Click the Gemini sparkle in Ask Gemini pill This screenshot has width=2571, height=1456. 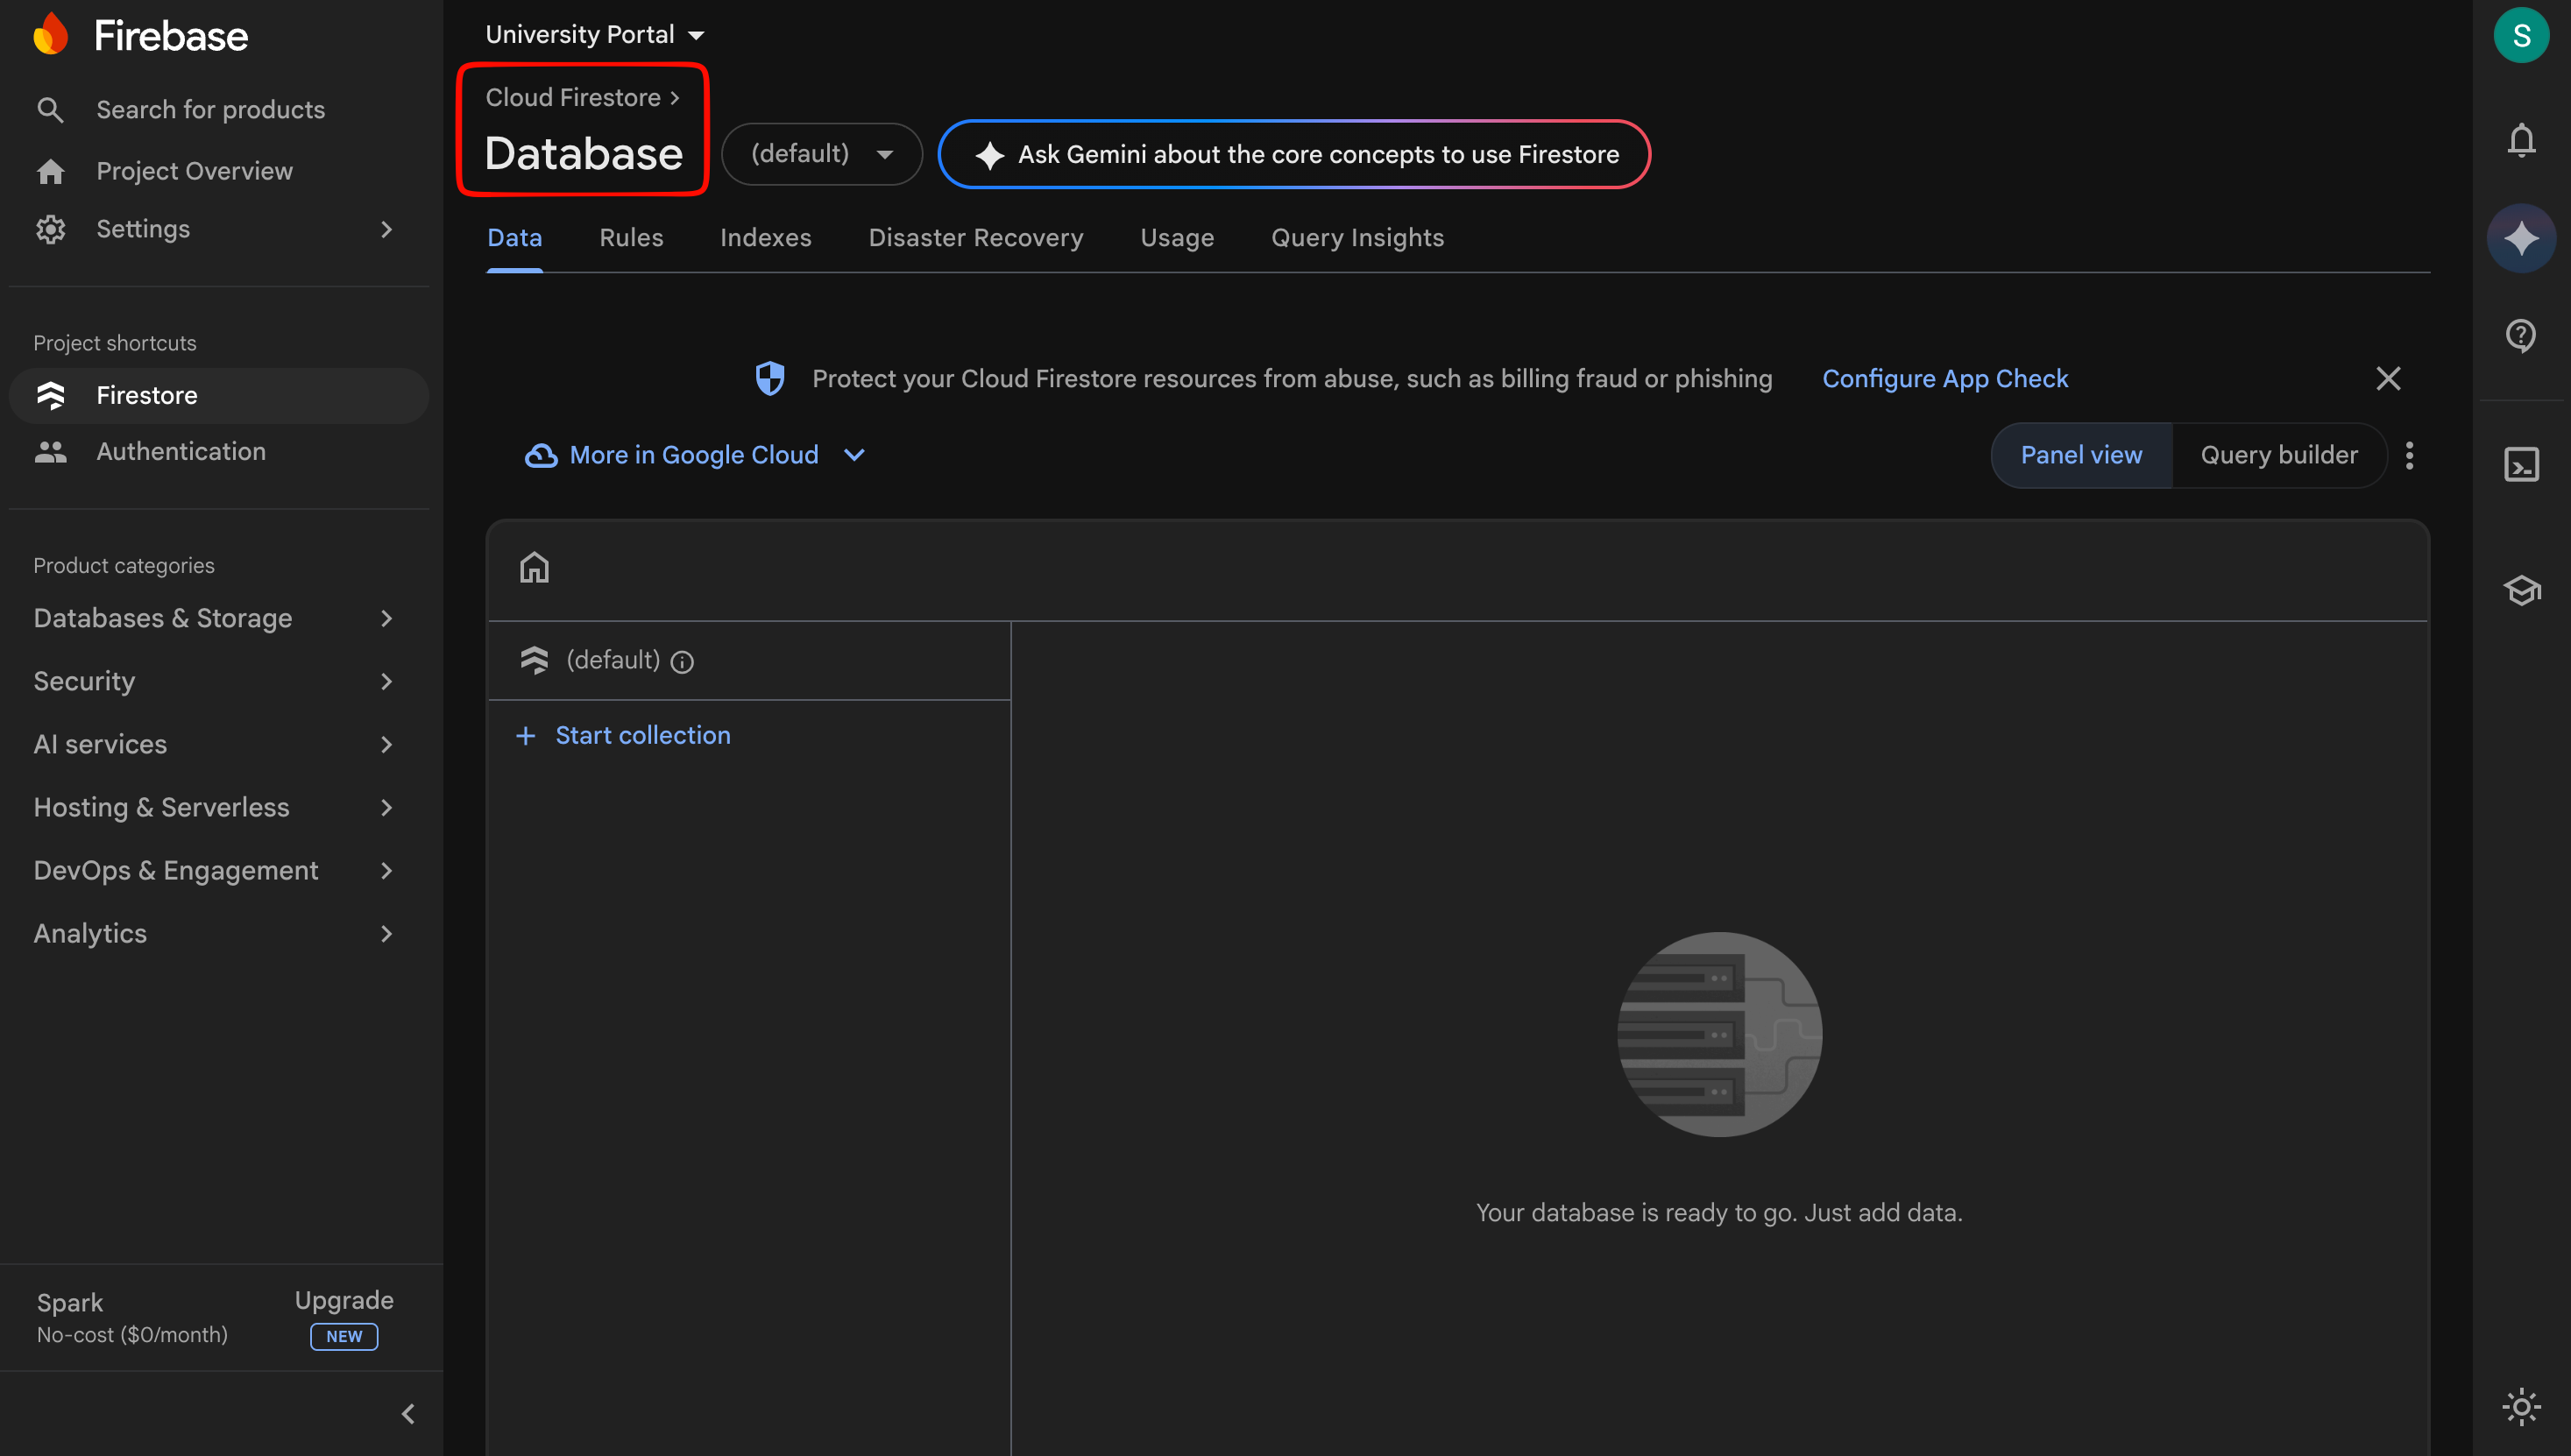pyautogui.click(x=989, y=155)
